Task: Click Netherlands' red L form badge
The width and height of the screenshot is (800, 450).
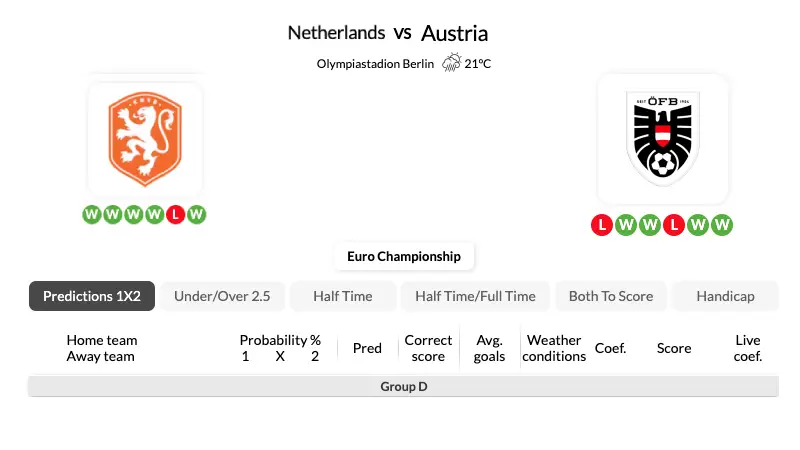Action: click(175, 214)
